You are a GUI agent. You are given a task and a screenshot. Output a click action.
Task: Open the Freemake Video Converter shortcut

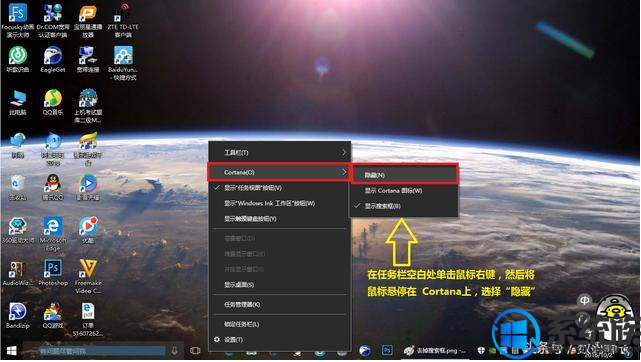[88, 276]
